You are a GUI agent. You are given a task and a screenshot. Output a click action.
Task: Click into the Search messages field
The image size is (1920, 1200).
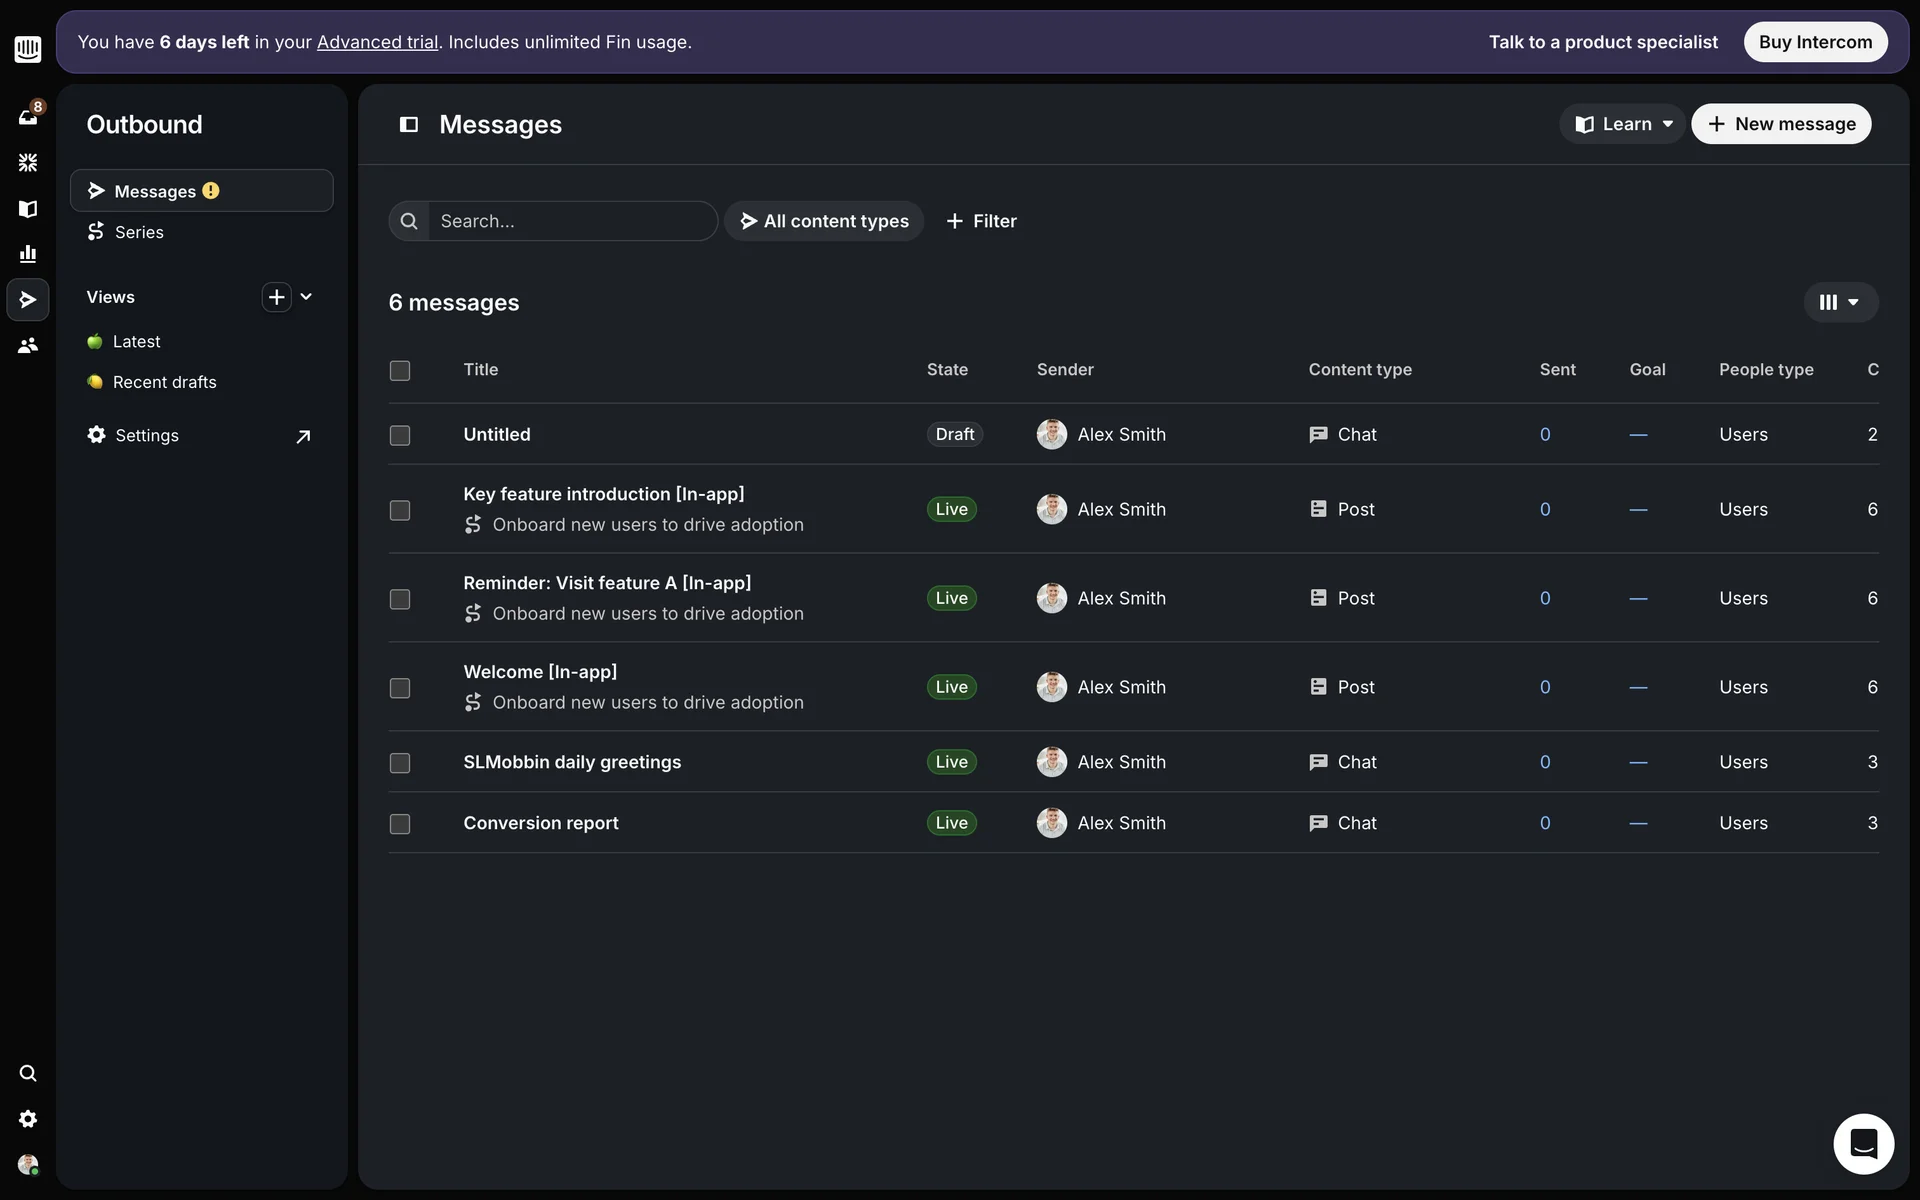pos(570,221)
